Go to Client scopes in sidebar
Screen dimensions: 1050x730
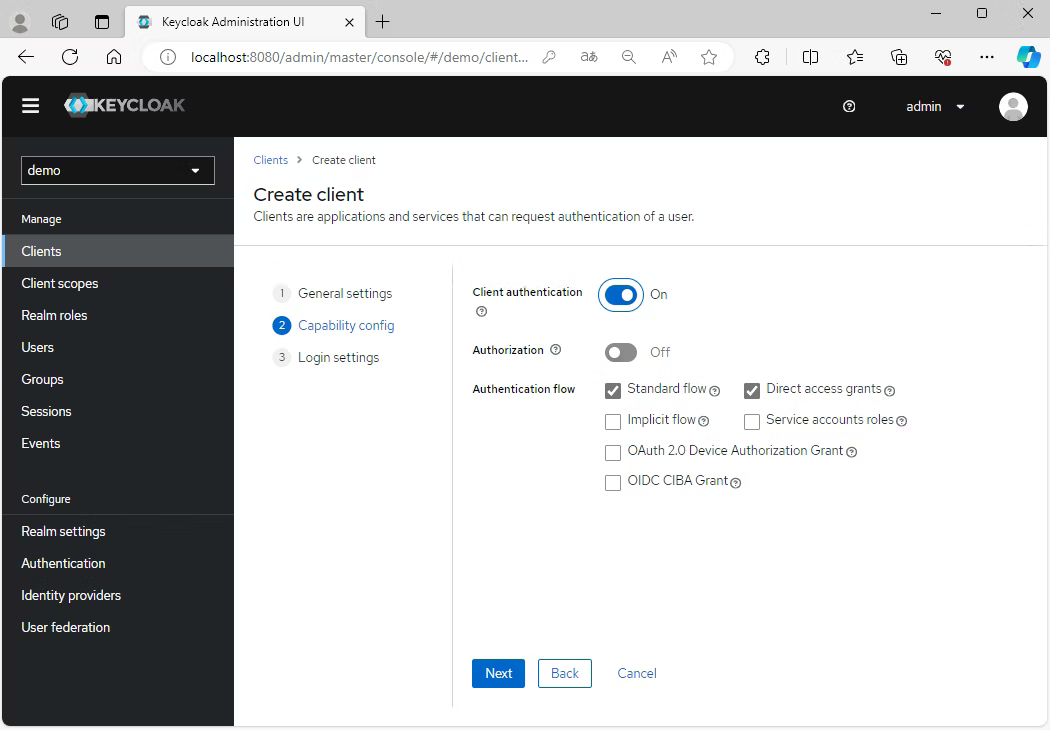coord(60,283)
